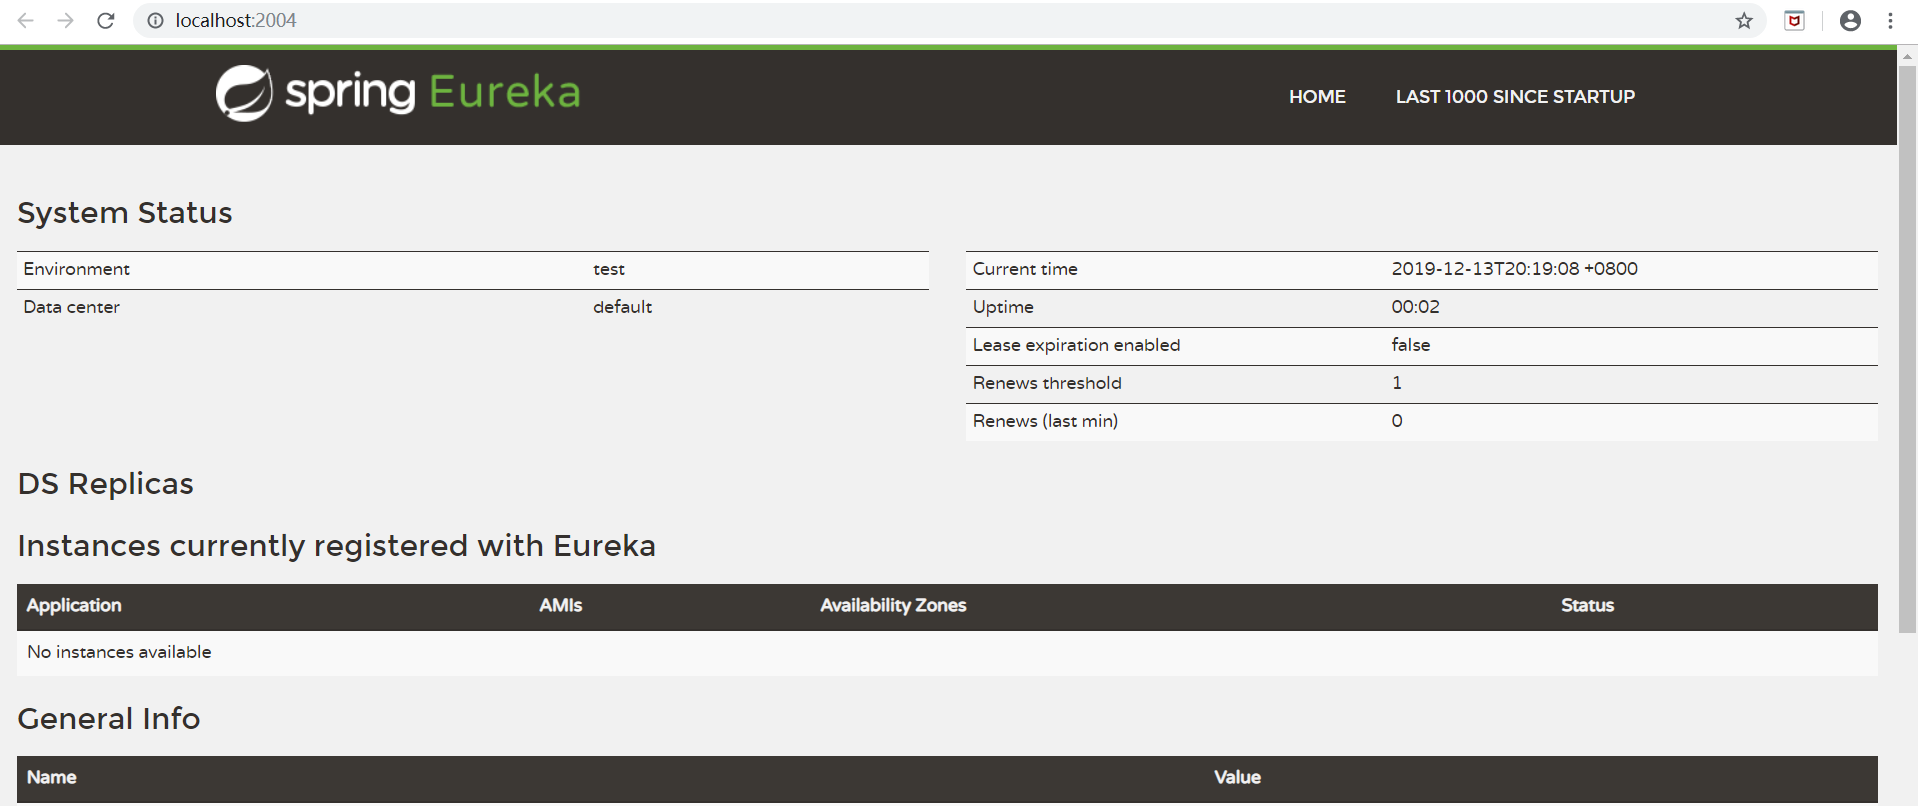Select the uptime value 00:02

pyautogui.click(x=1415, y=307)
